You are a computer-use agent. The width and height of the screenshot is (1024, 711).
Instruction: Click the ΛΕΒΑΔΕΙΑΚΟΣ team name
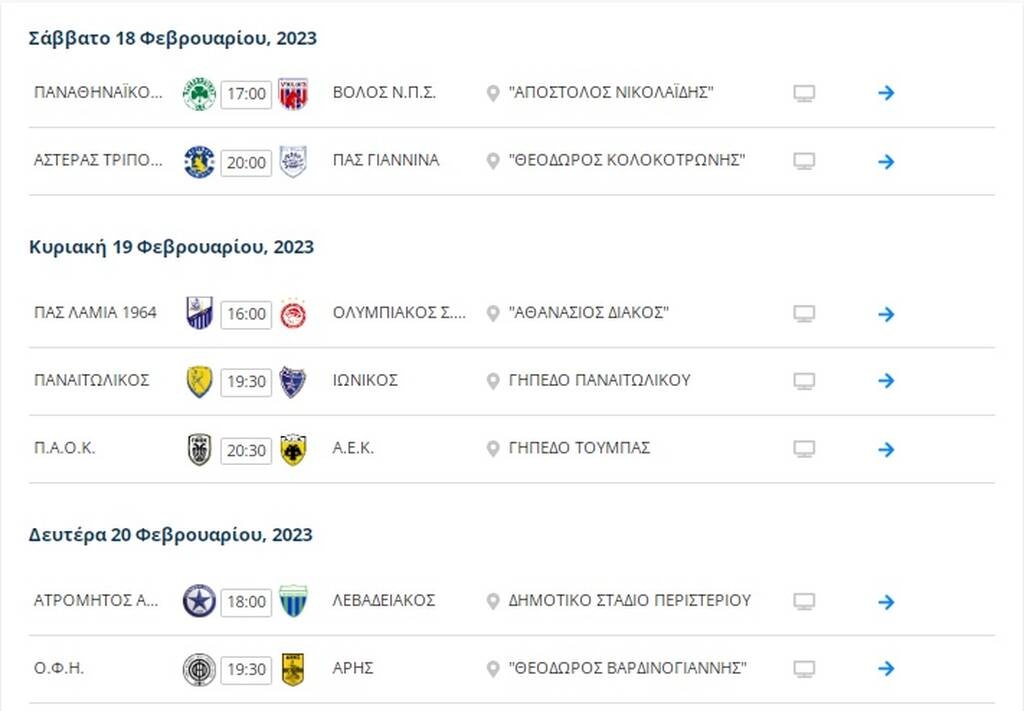coord(385,601)
